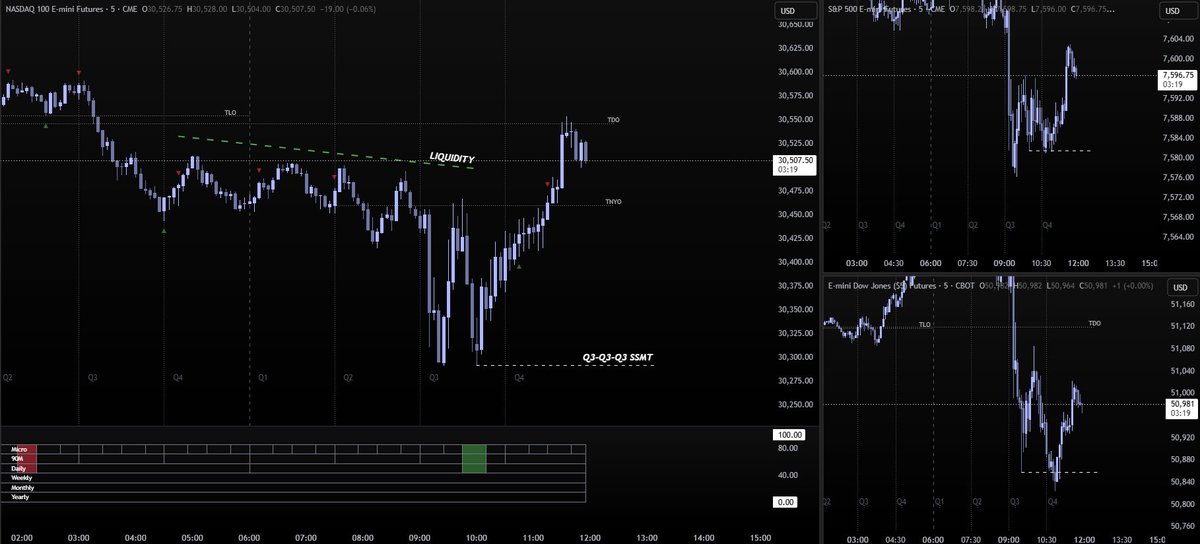Click the TLO label on the Dow Jones chart
This screenshot has height=544, width=1200.
[x=925, y=324]
